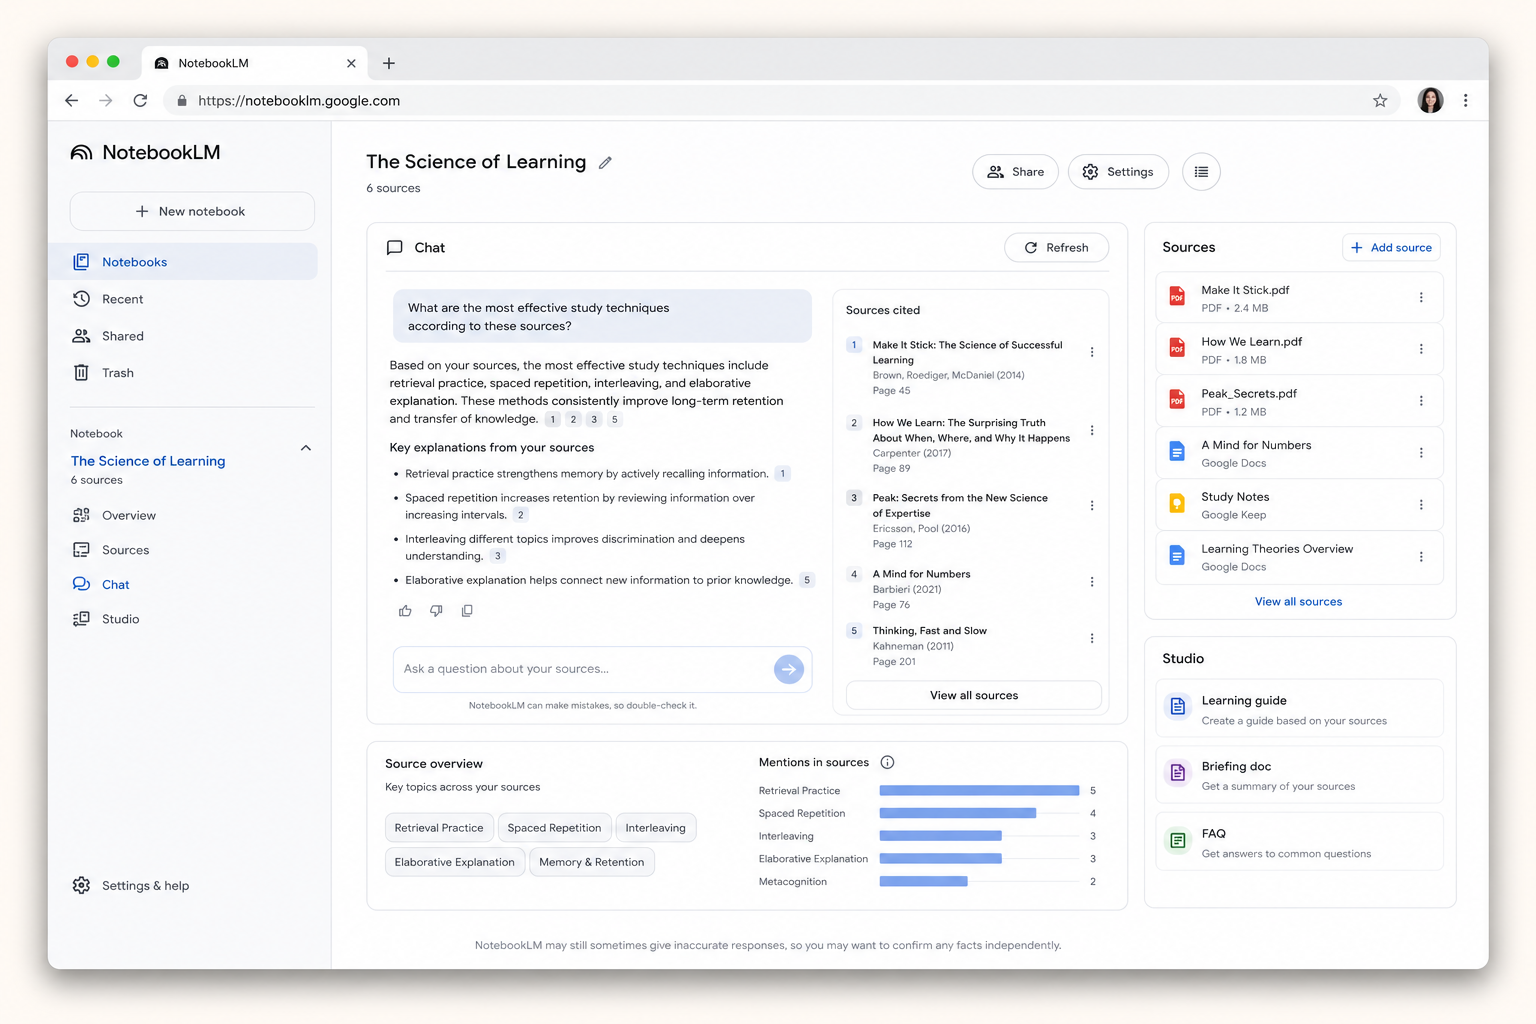
Task: Give thumbs down to the chat response
Action: pyautogui.click(x=436, y=611)
